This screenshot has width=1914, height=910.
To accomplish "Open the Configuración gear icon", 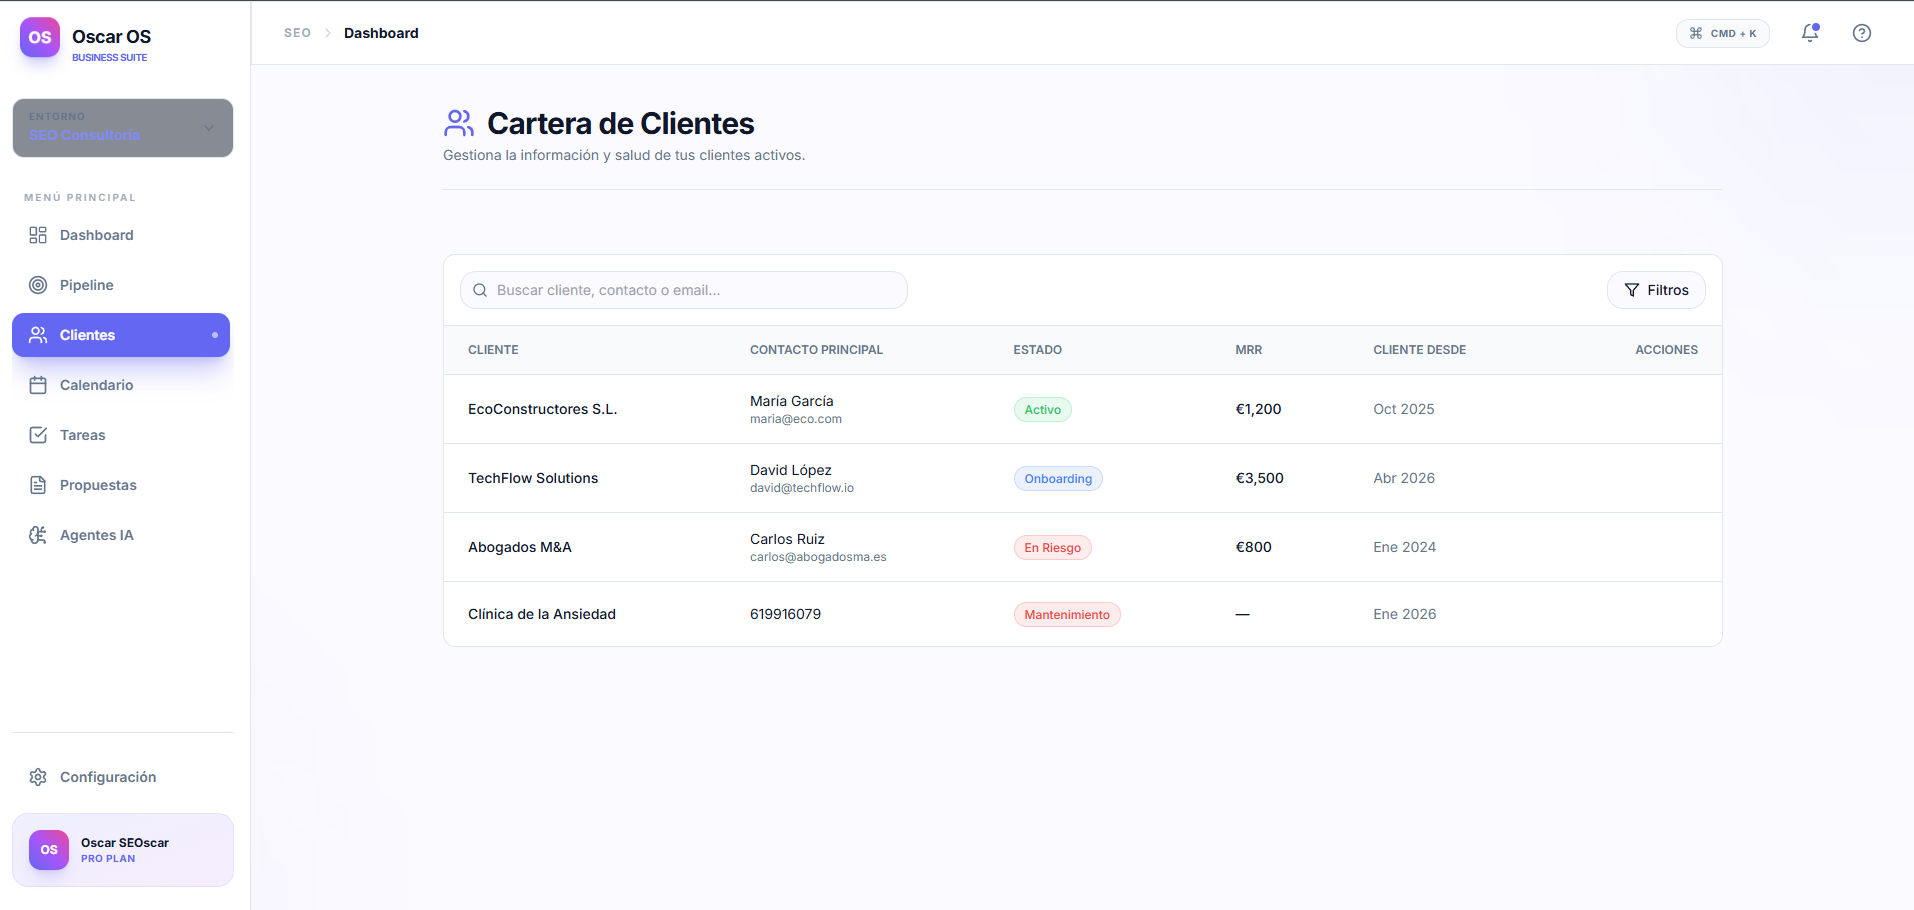I will pos(38,776).
